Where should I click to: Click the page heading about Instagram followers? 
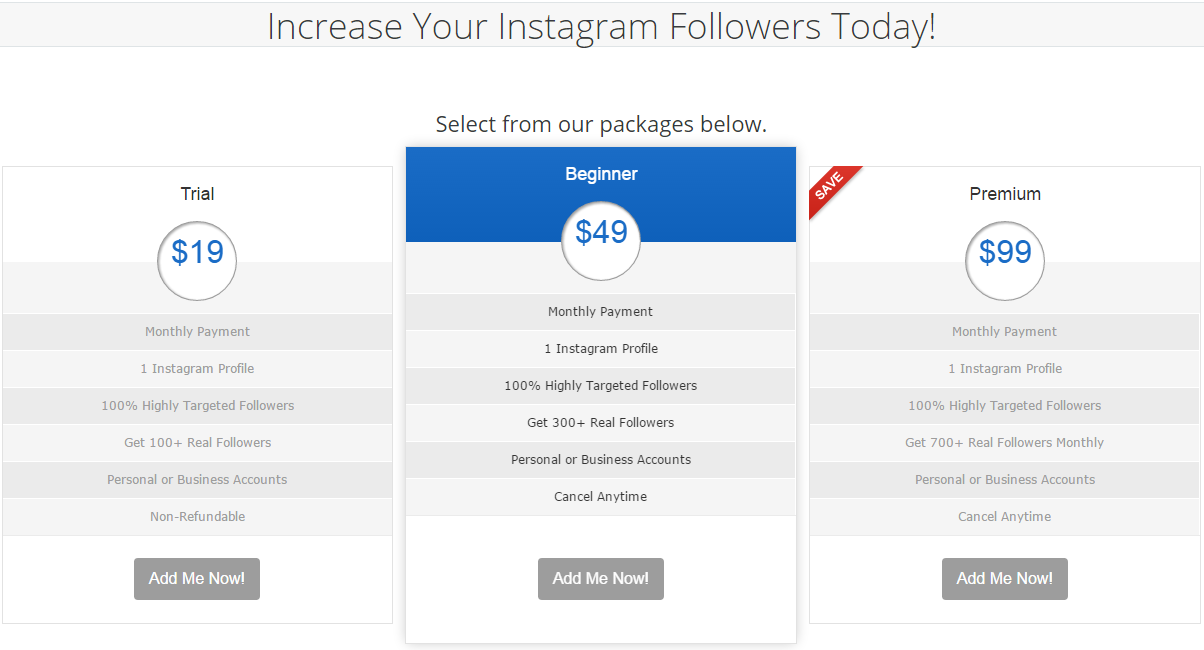pos(601,26)
